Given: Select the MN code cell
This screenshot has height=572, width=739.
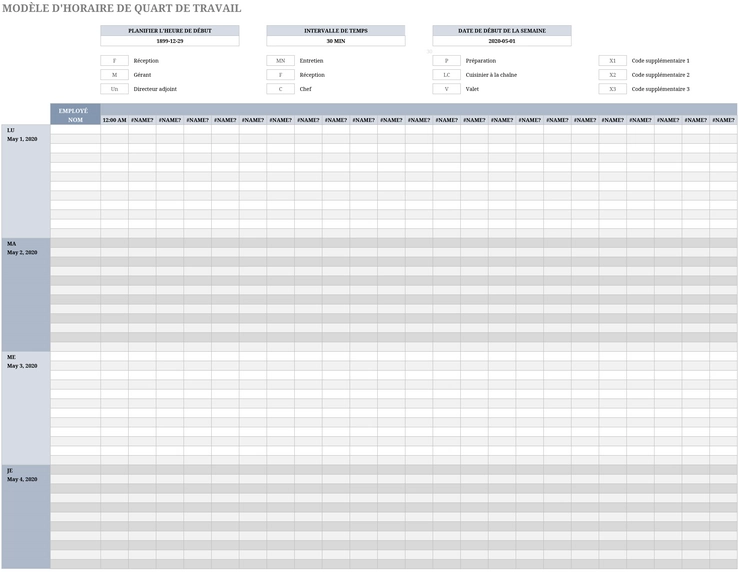Looking at the screenshot, I should tap(280, 61).
